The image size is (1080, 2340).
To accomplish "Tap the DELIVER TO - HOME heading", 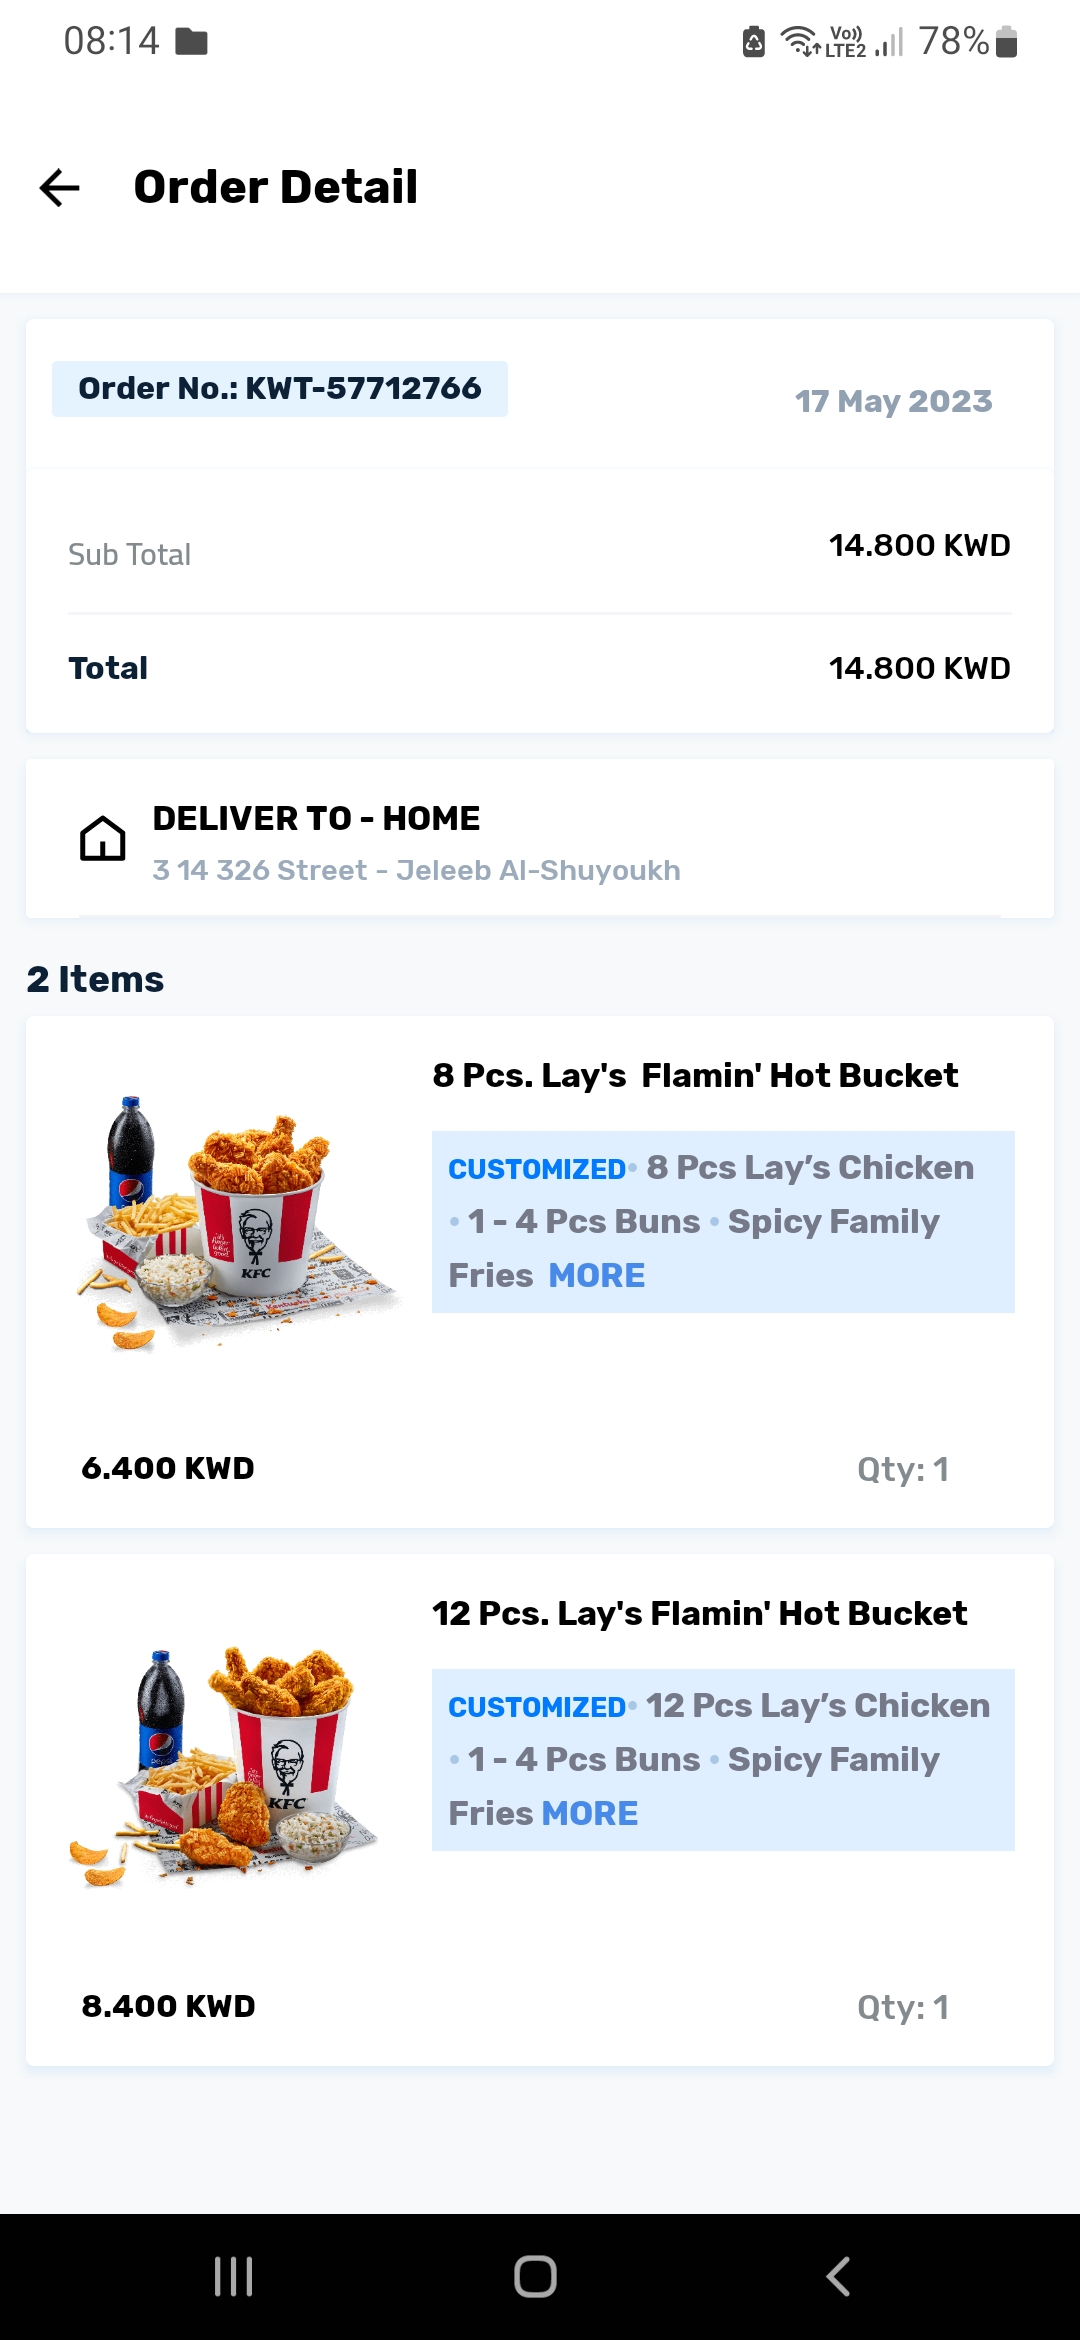I will tap(316, 819).
